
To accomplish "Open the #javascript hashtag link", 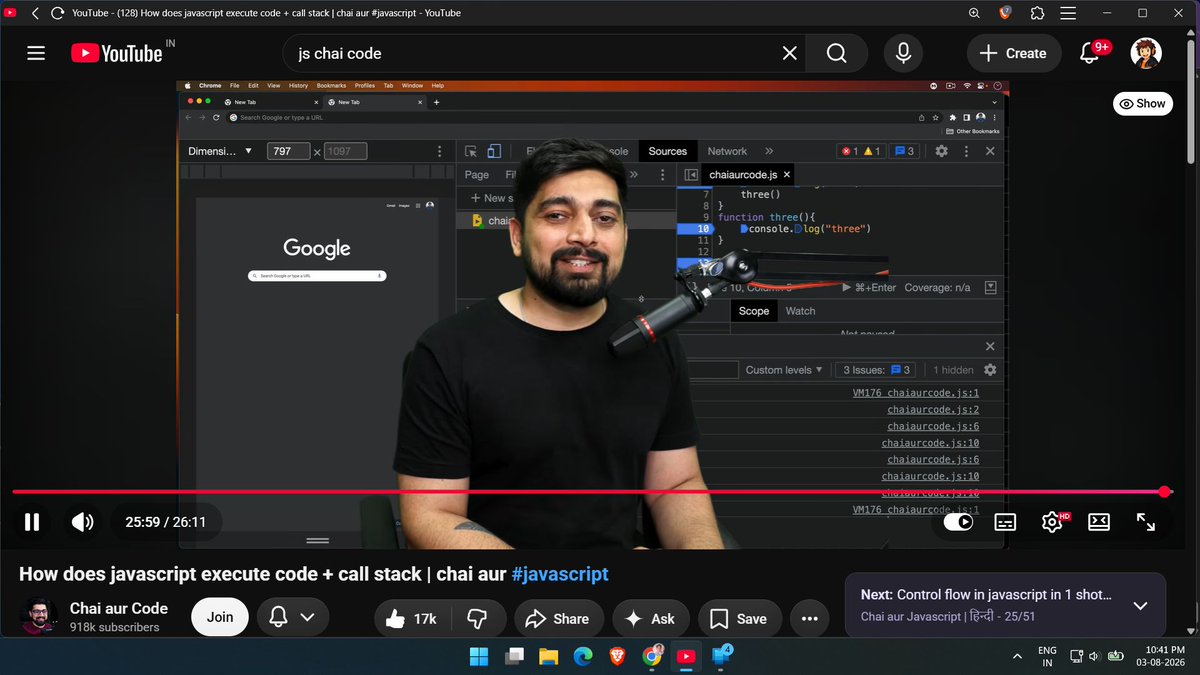I will coord(559,574).
